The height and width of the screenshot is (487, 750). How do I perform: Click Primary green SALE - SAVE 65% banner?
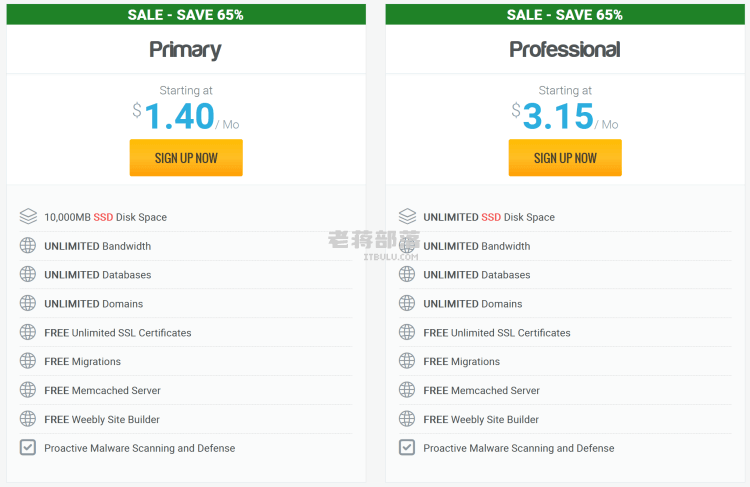click(x=186, y=14)
